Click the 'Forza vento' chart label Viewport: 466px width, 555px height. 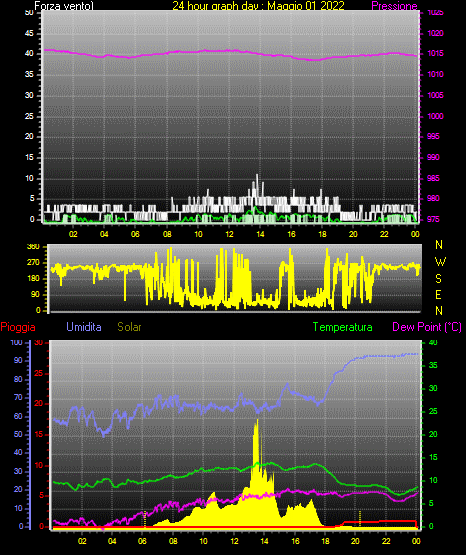pyautogui.click(x=64, y=6)
